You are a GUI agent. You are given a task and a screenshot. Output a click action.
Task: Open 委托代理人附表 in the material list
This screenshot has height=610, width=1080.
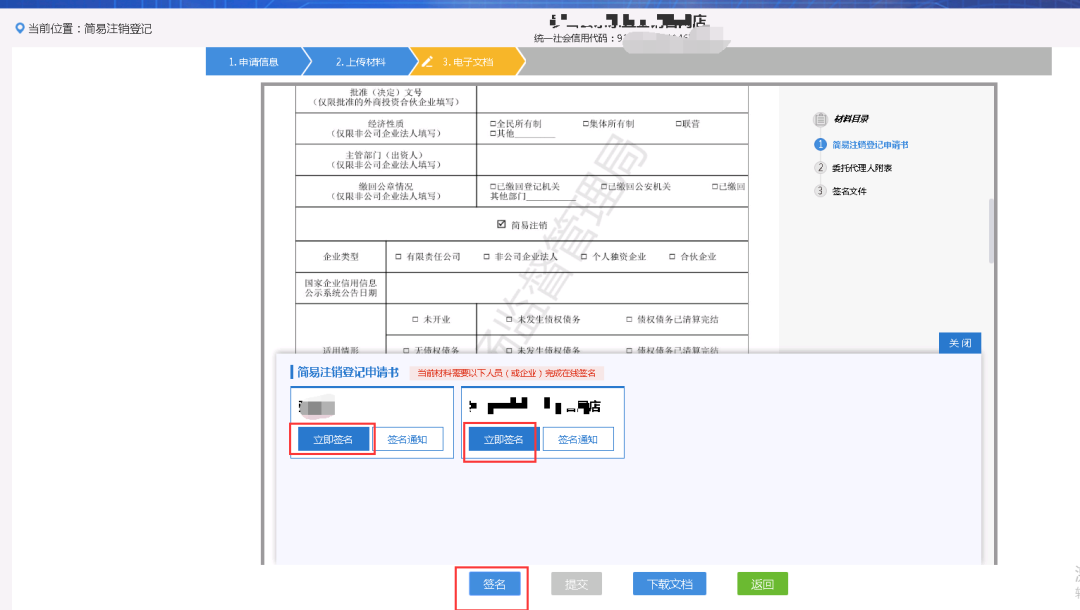(x=861, y=168)
